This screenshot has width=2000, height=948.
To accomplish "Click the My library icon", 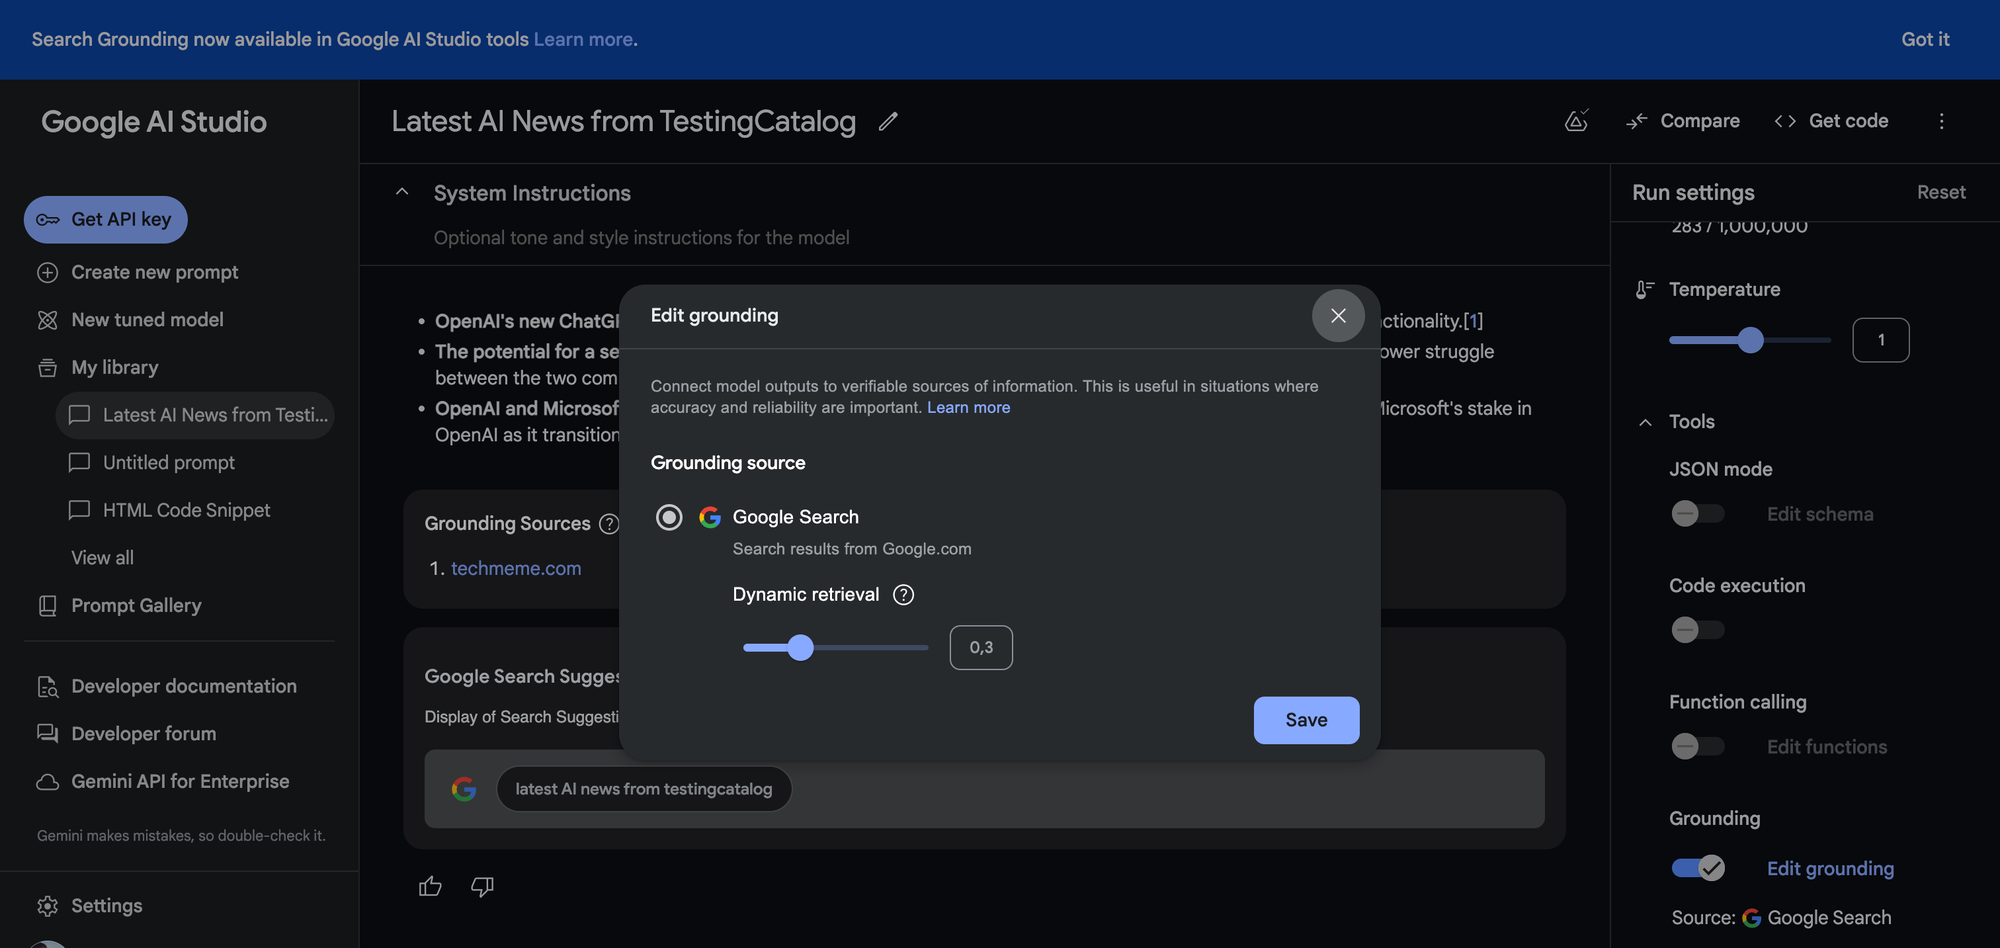I will click(48, 368).
